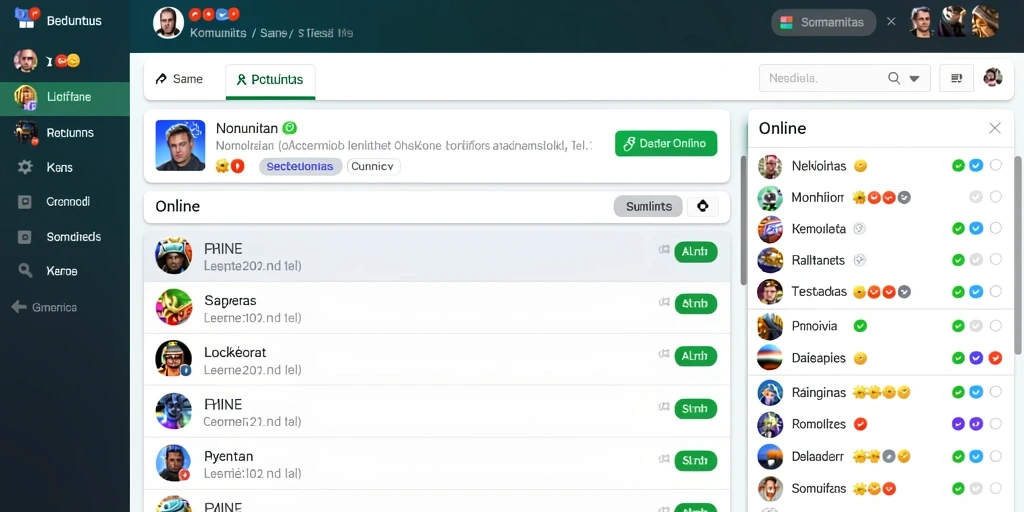Click the Online panel vertical scrollbar
This screenshot has height=512, width=1024.
point(1017,255)
